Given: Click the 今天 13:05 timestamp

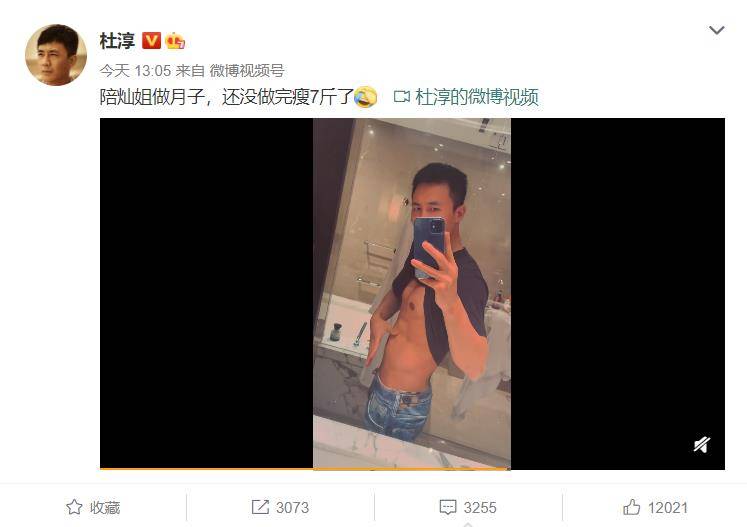Looking at the screenshot, I should point(135,71).
